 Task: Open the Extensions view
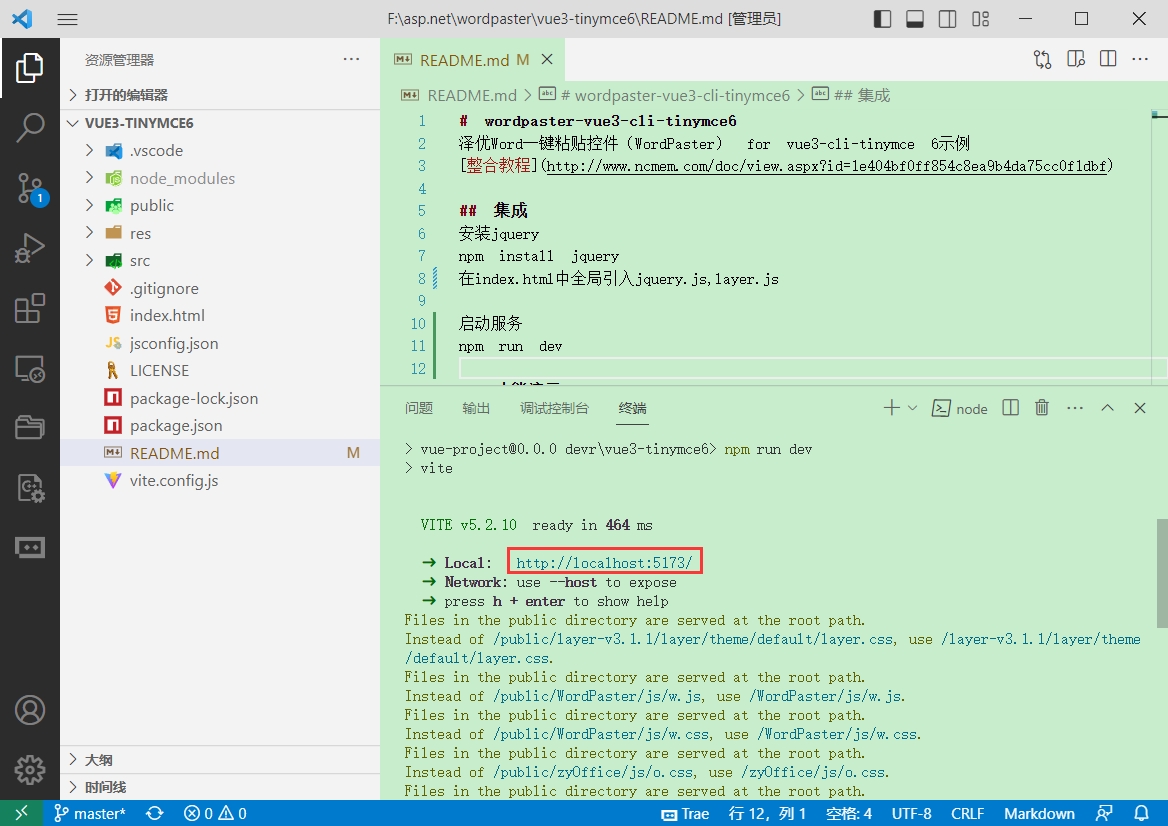click(30, 309)
